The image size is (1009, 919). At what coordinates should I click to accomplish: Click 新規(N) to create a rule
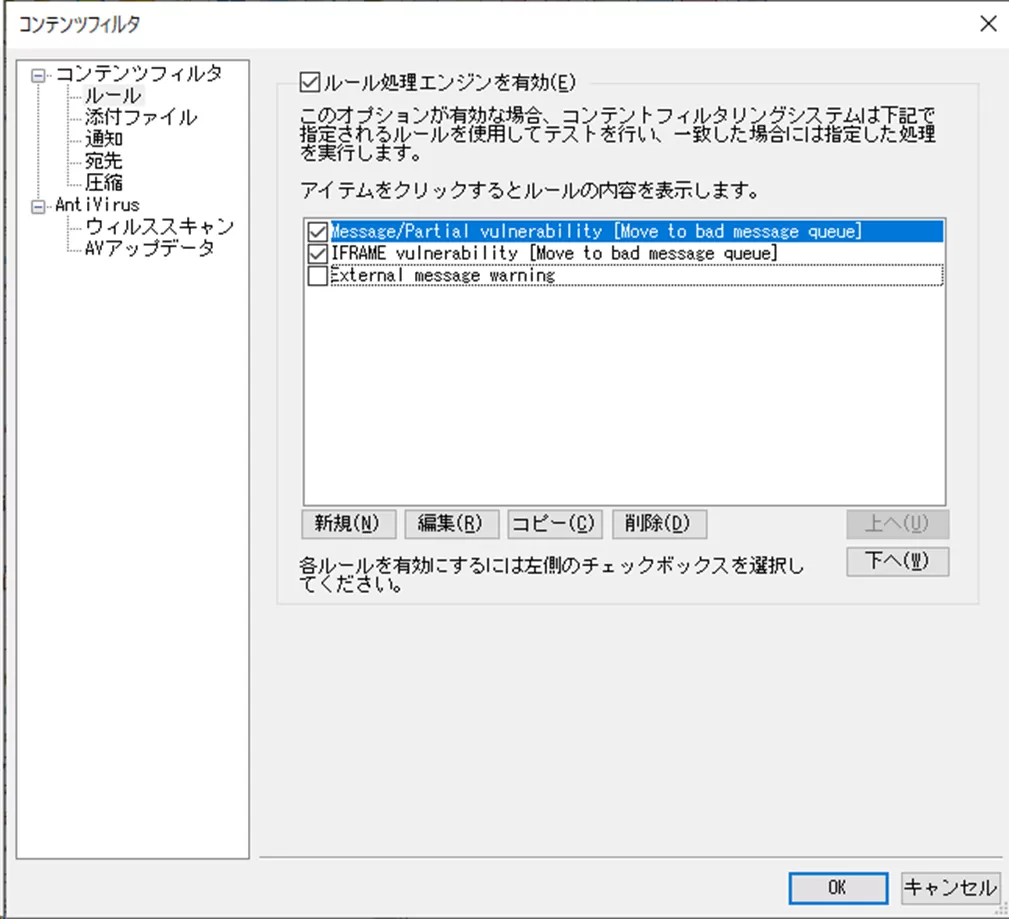click(x=348, y=524)
